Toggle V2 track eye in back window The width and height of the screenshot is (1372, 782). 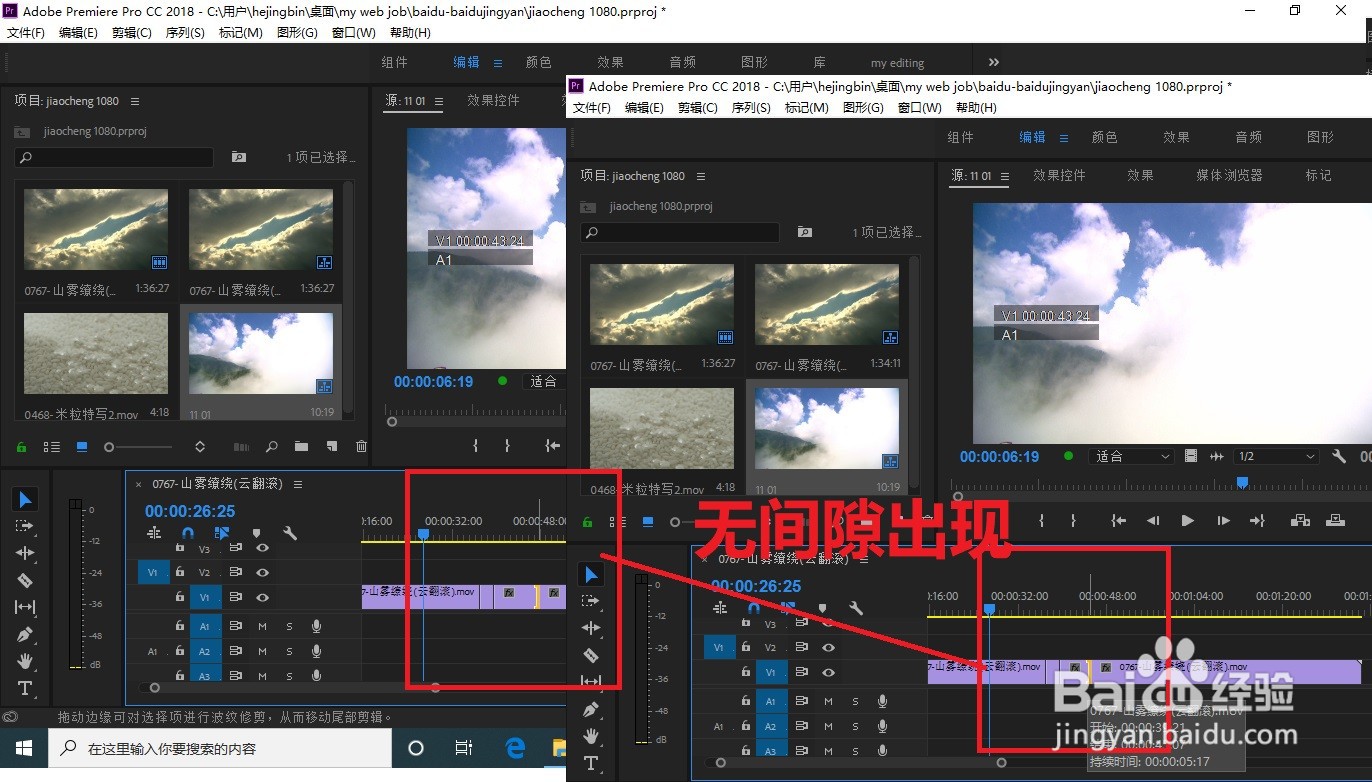[x=262, y=572]
